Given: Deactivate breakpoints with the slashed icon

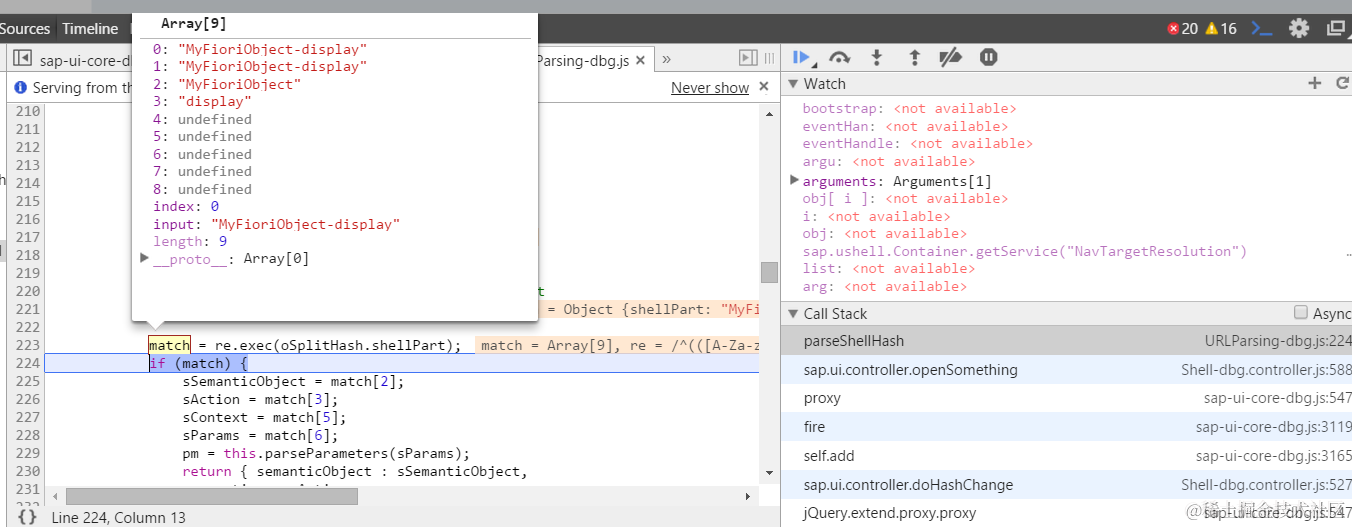Looking at the screenshot, I should point(950,58).
